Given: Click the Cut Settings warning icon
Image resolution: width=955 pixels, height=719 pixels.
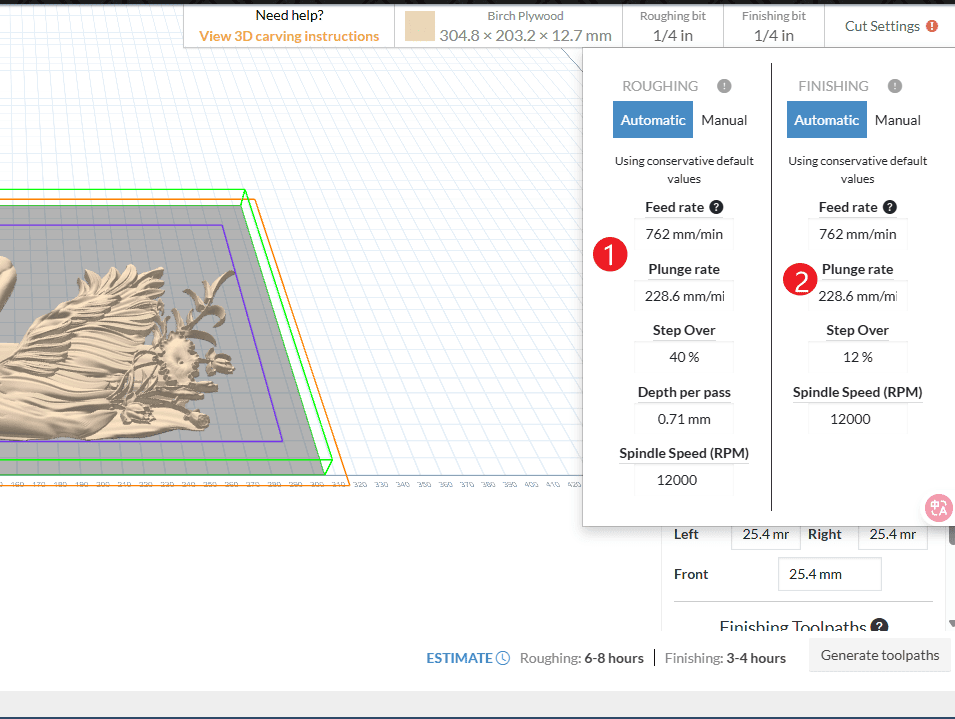Looking at the screenshot, I should [932, 27].
